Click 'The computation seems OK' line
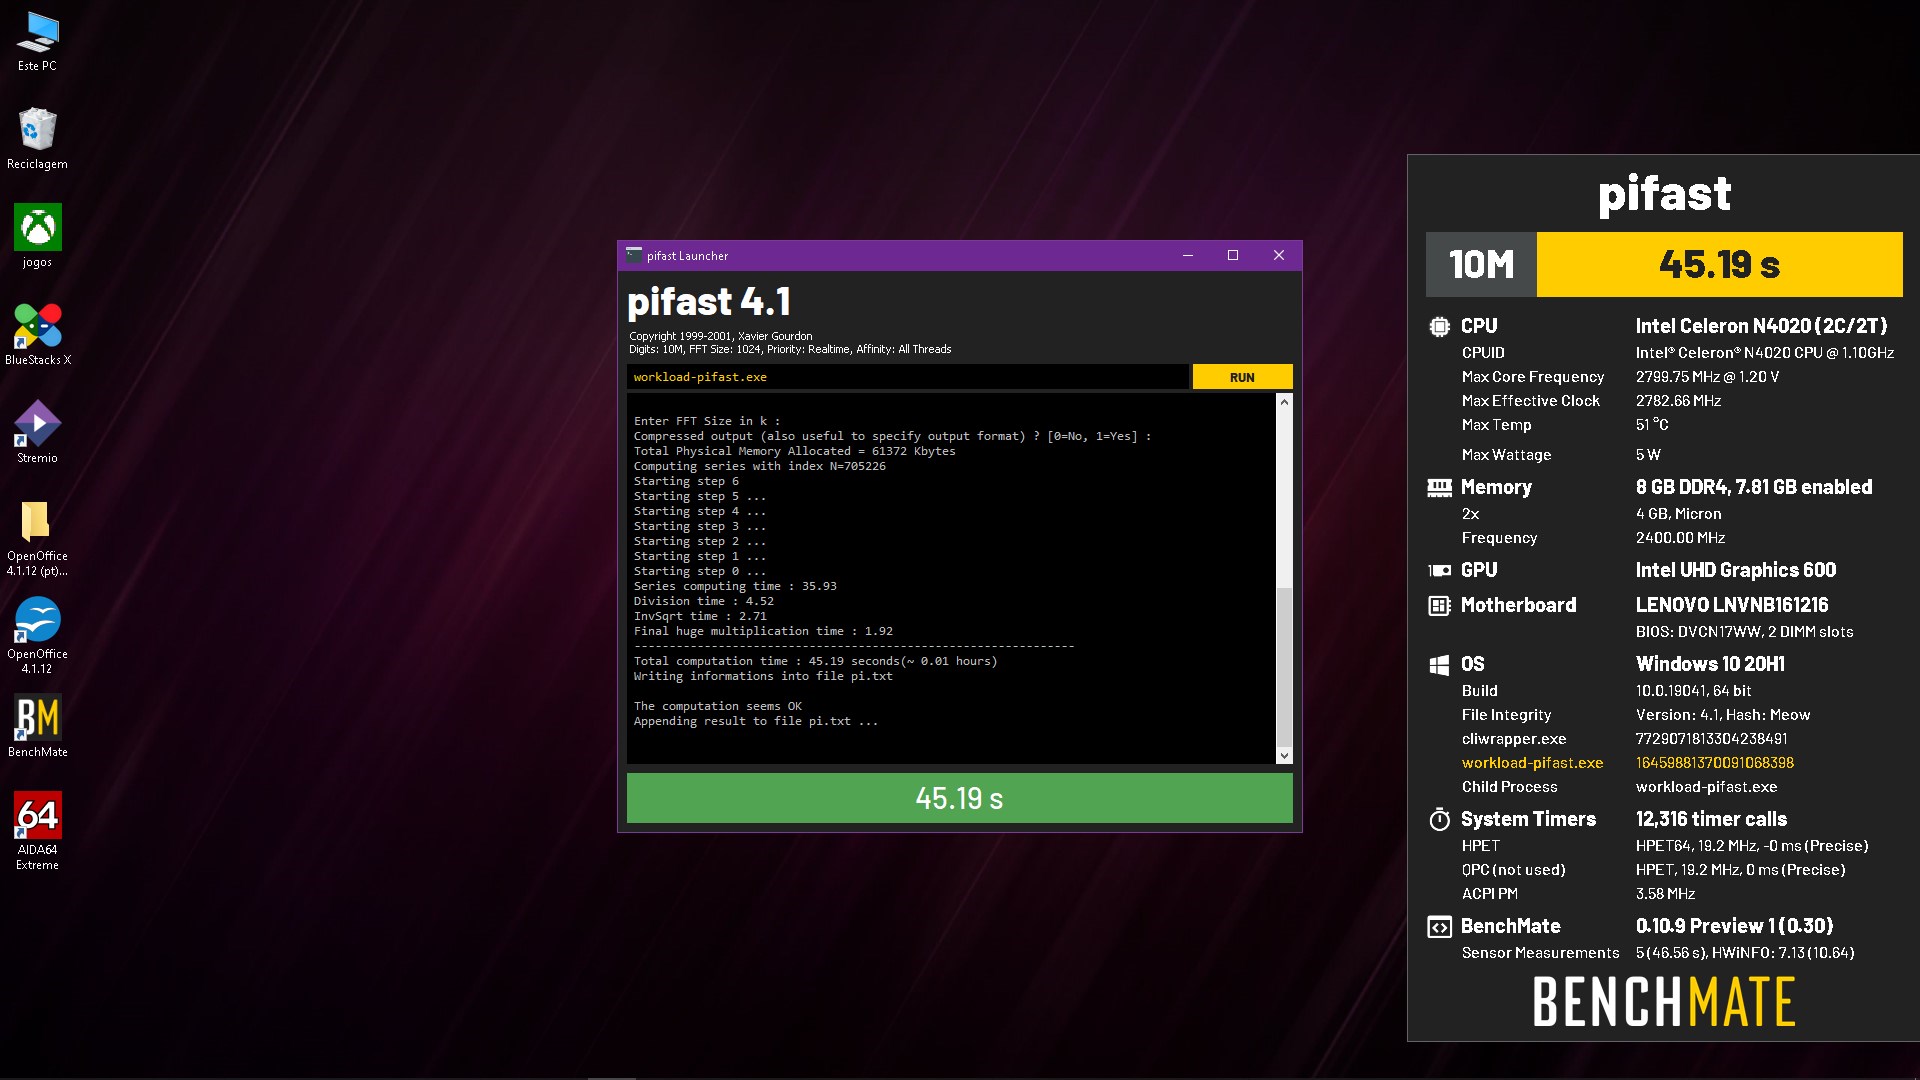Image resolution: width=1920 pixels, height=1080 pixels. (x=717, y=706)
